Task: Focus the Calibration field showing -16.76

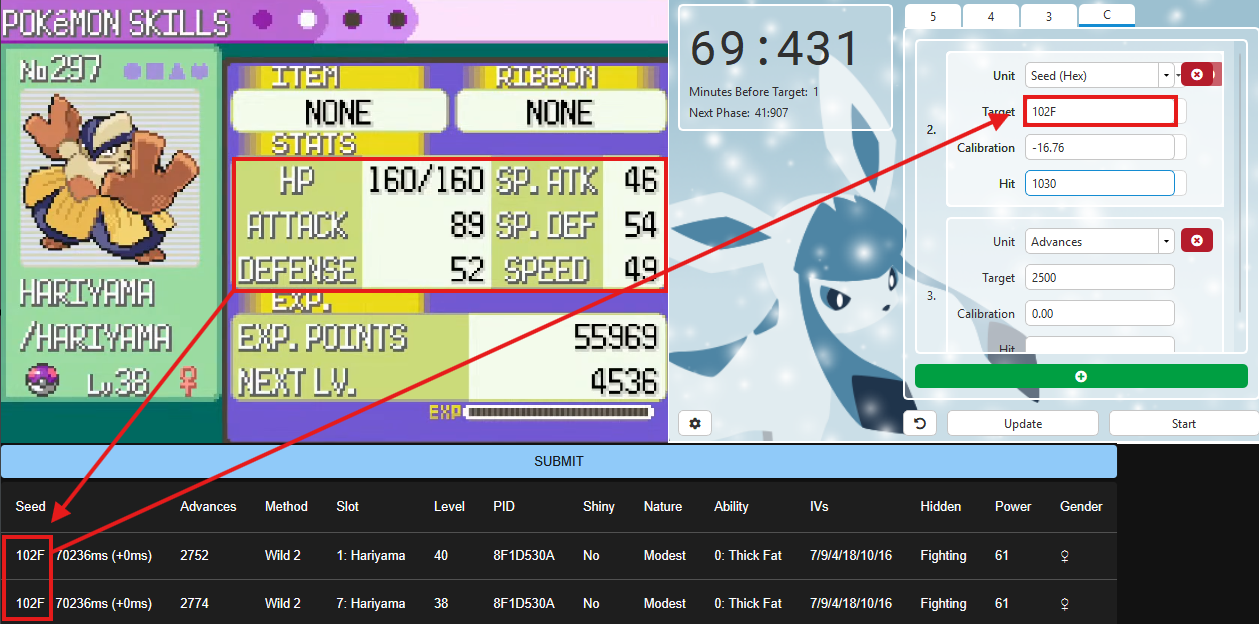Action: (1099, 147)
